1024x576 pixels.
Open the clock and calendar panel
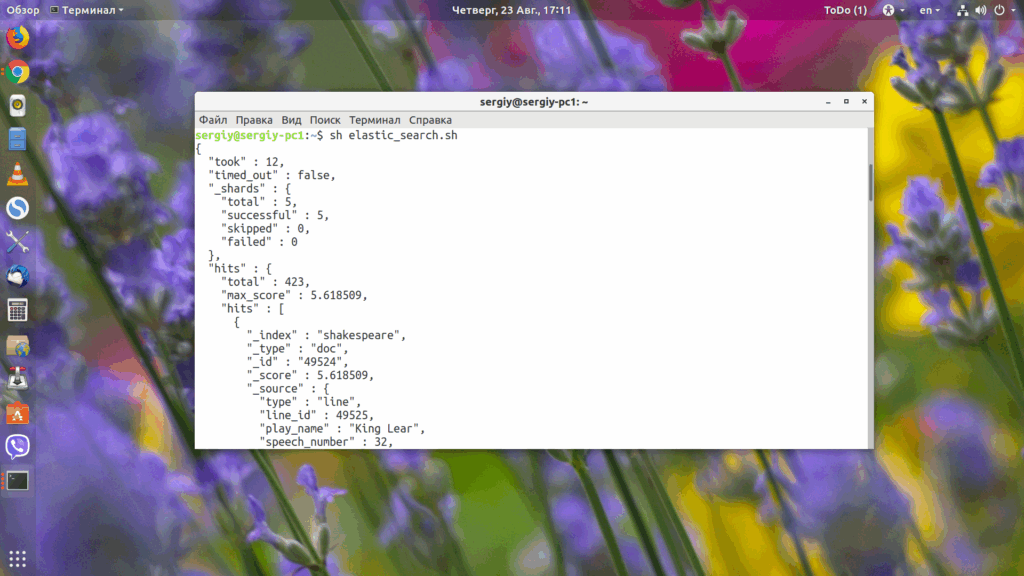511,10
